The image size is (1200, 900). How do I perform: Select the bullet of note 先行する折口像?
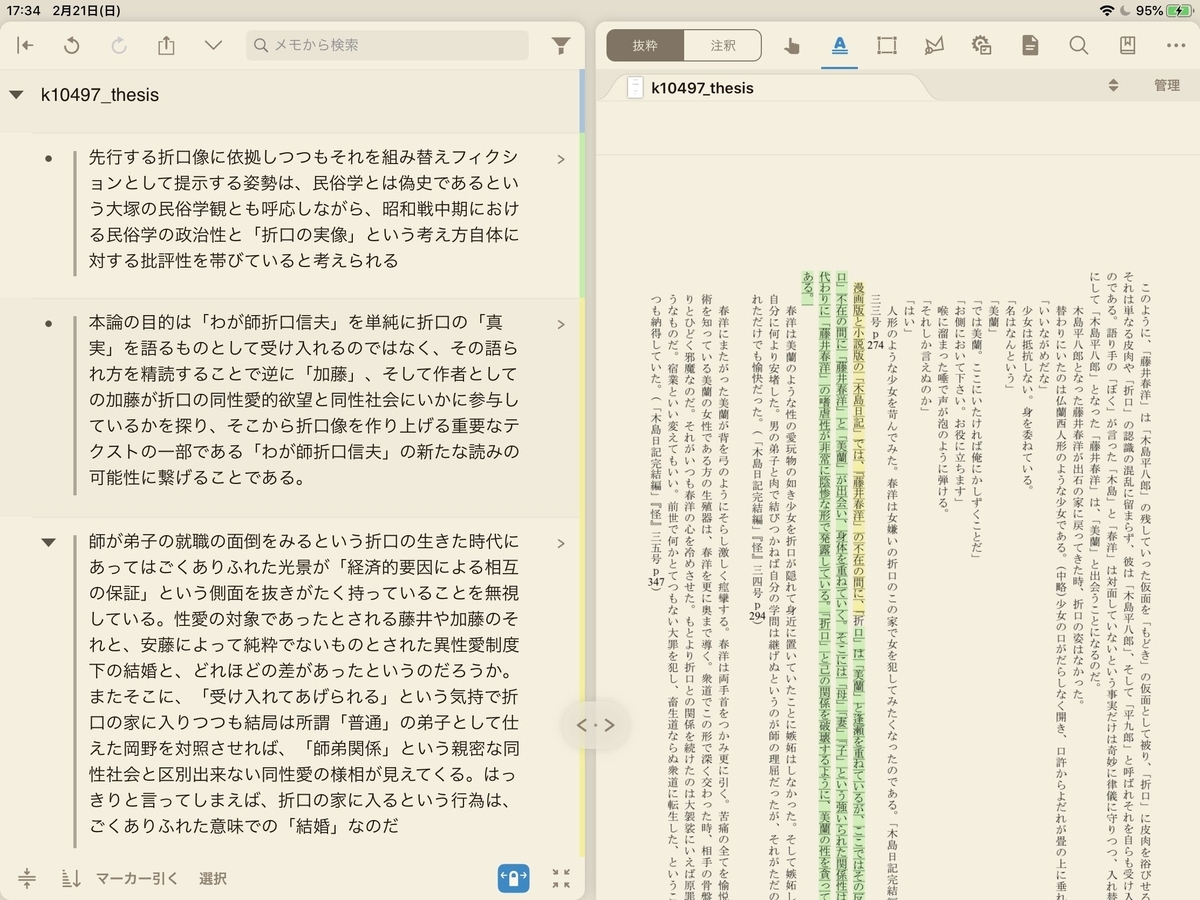click(x=48, y=159)
